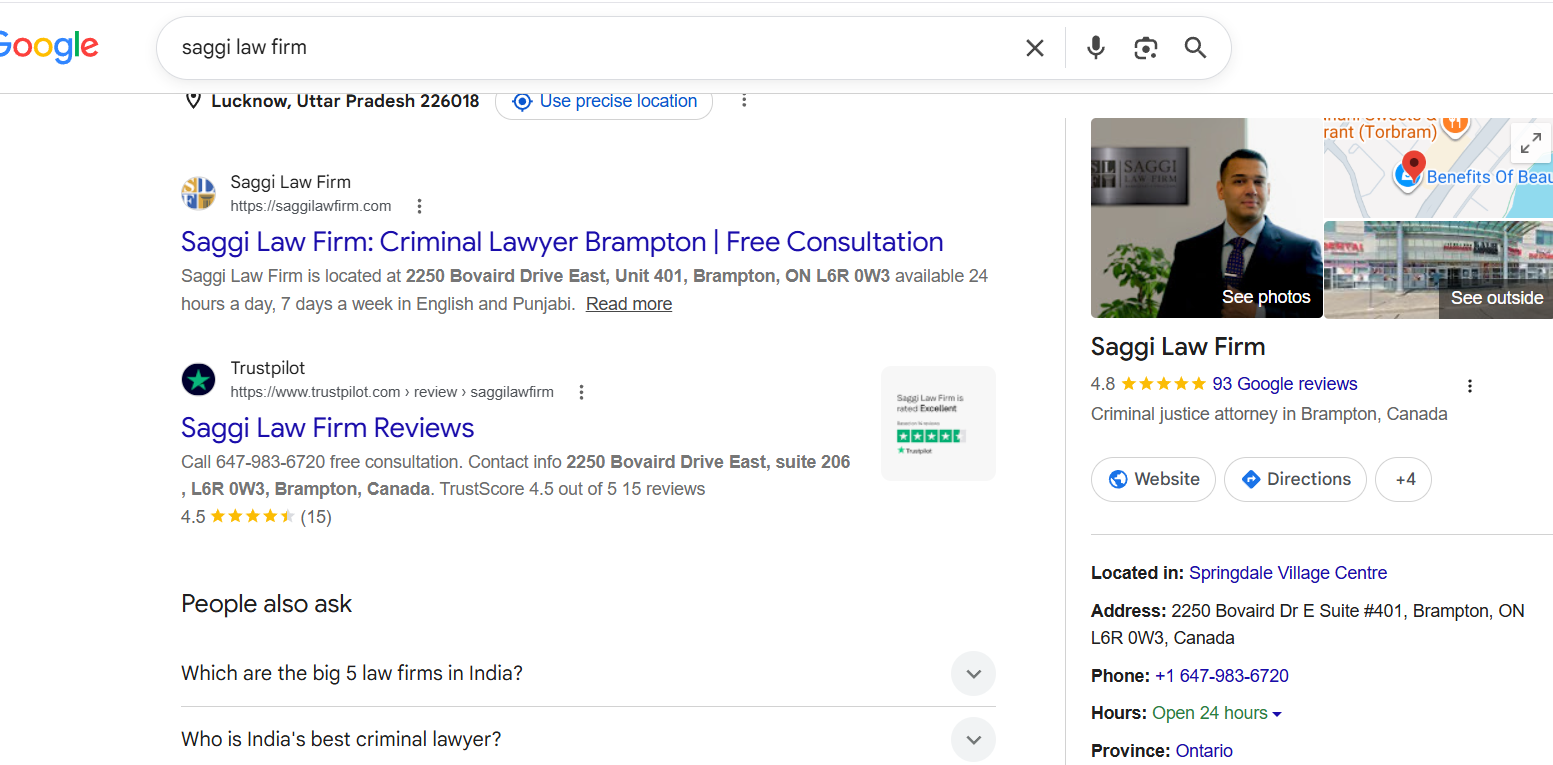Open more options beside Use precise location
Image resolution: width=1553 pixels, height=765 pixels.
coord(743,100)
